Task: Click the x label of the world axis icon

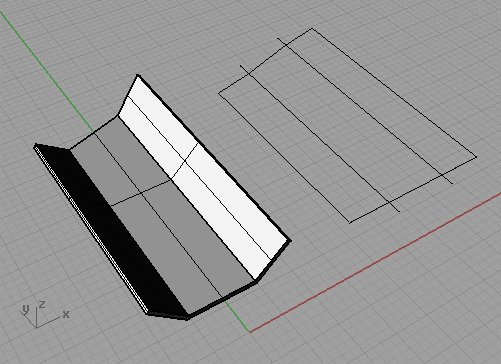Action: (x=66, y=314)
